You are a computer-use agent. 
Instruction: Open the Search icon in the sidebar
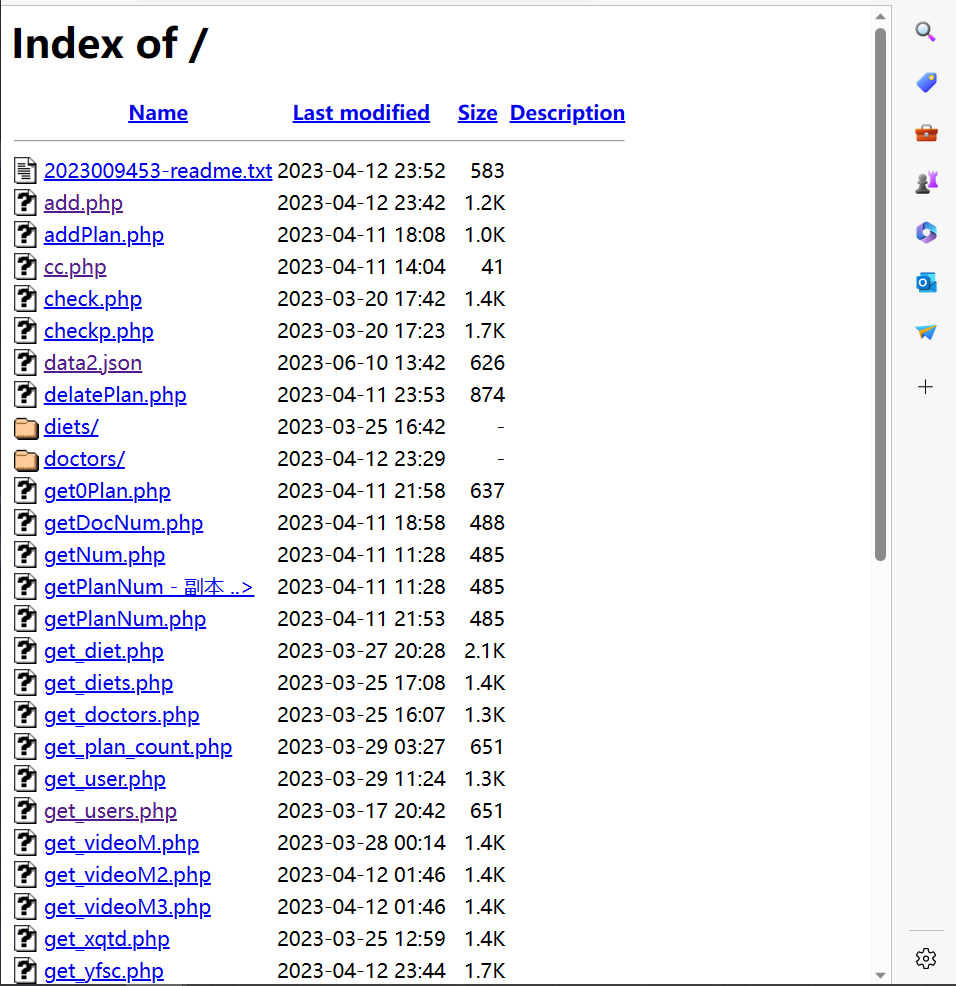926,32
